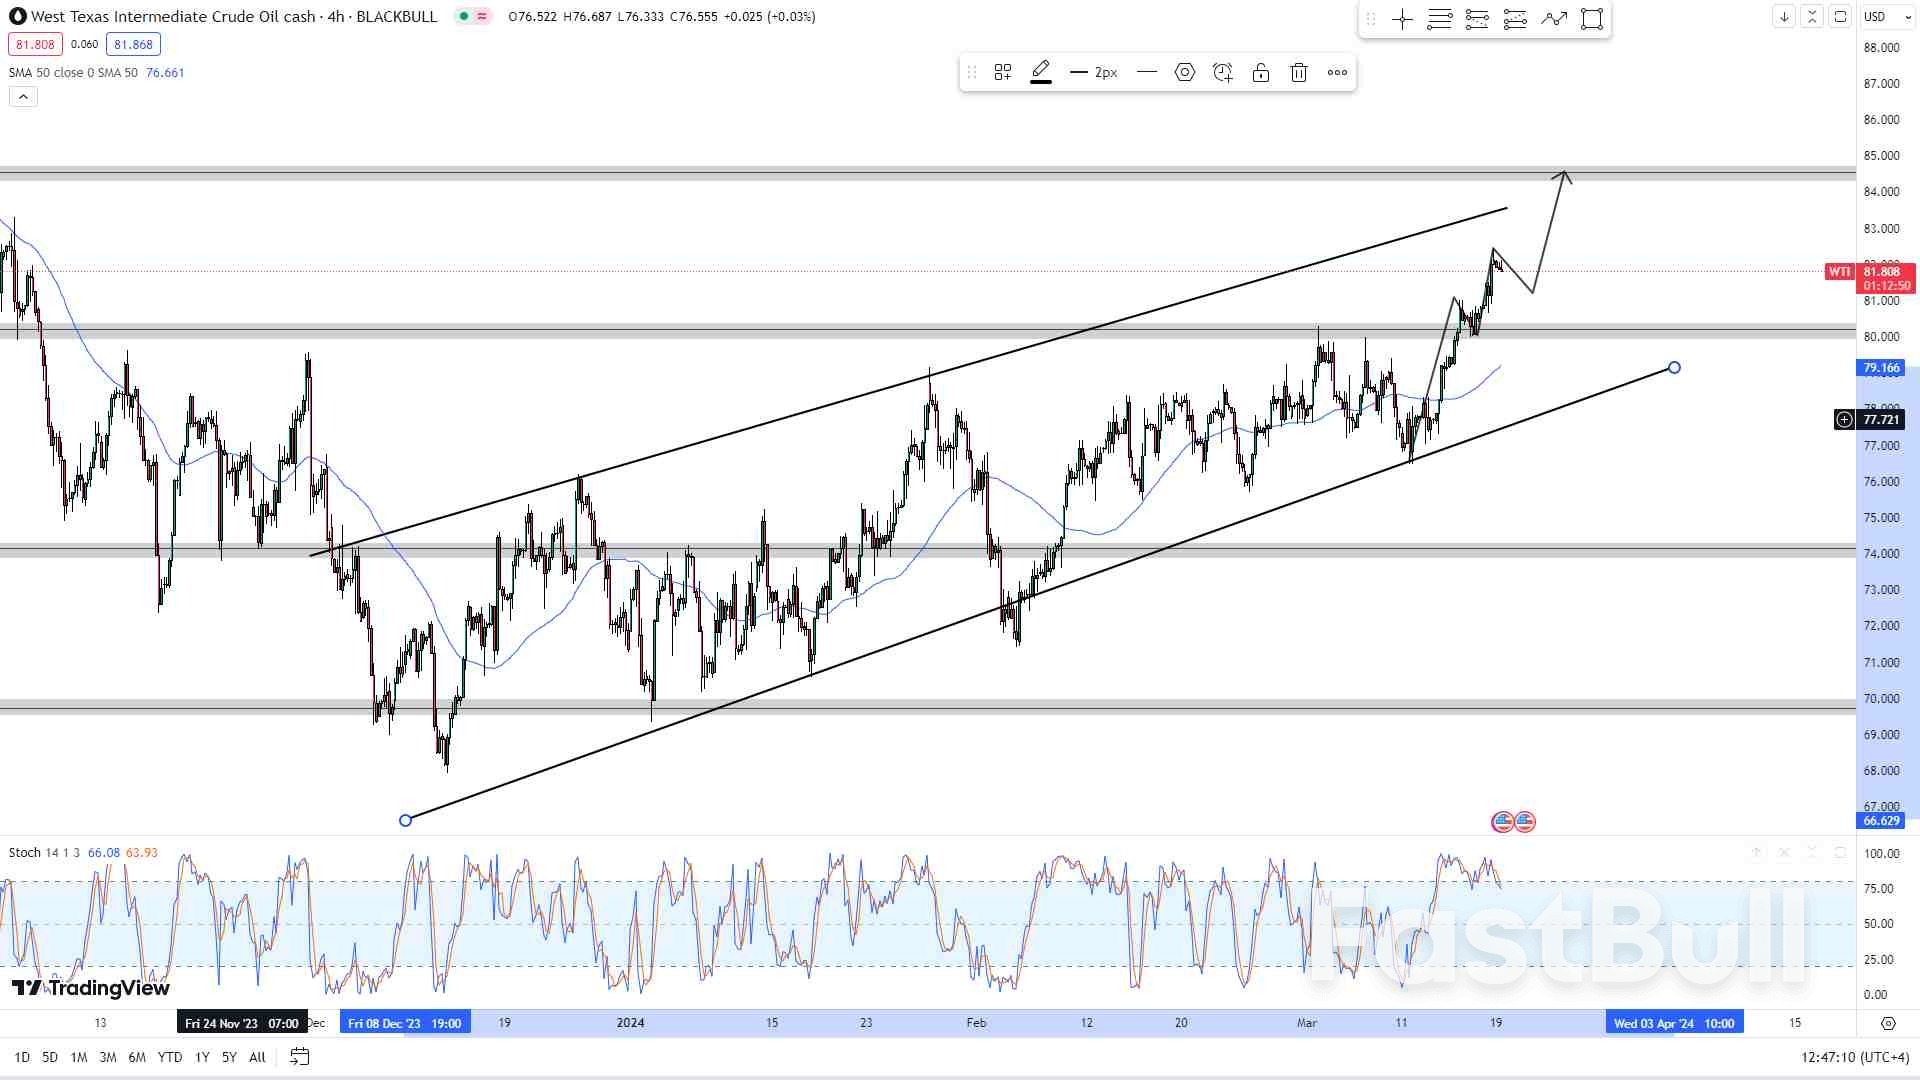Open the USD currency dropdown

click(1888, 17)
